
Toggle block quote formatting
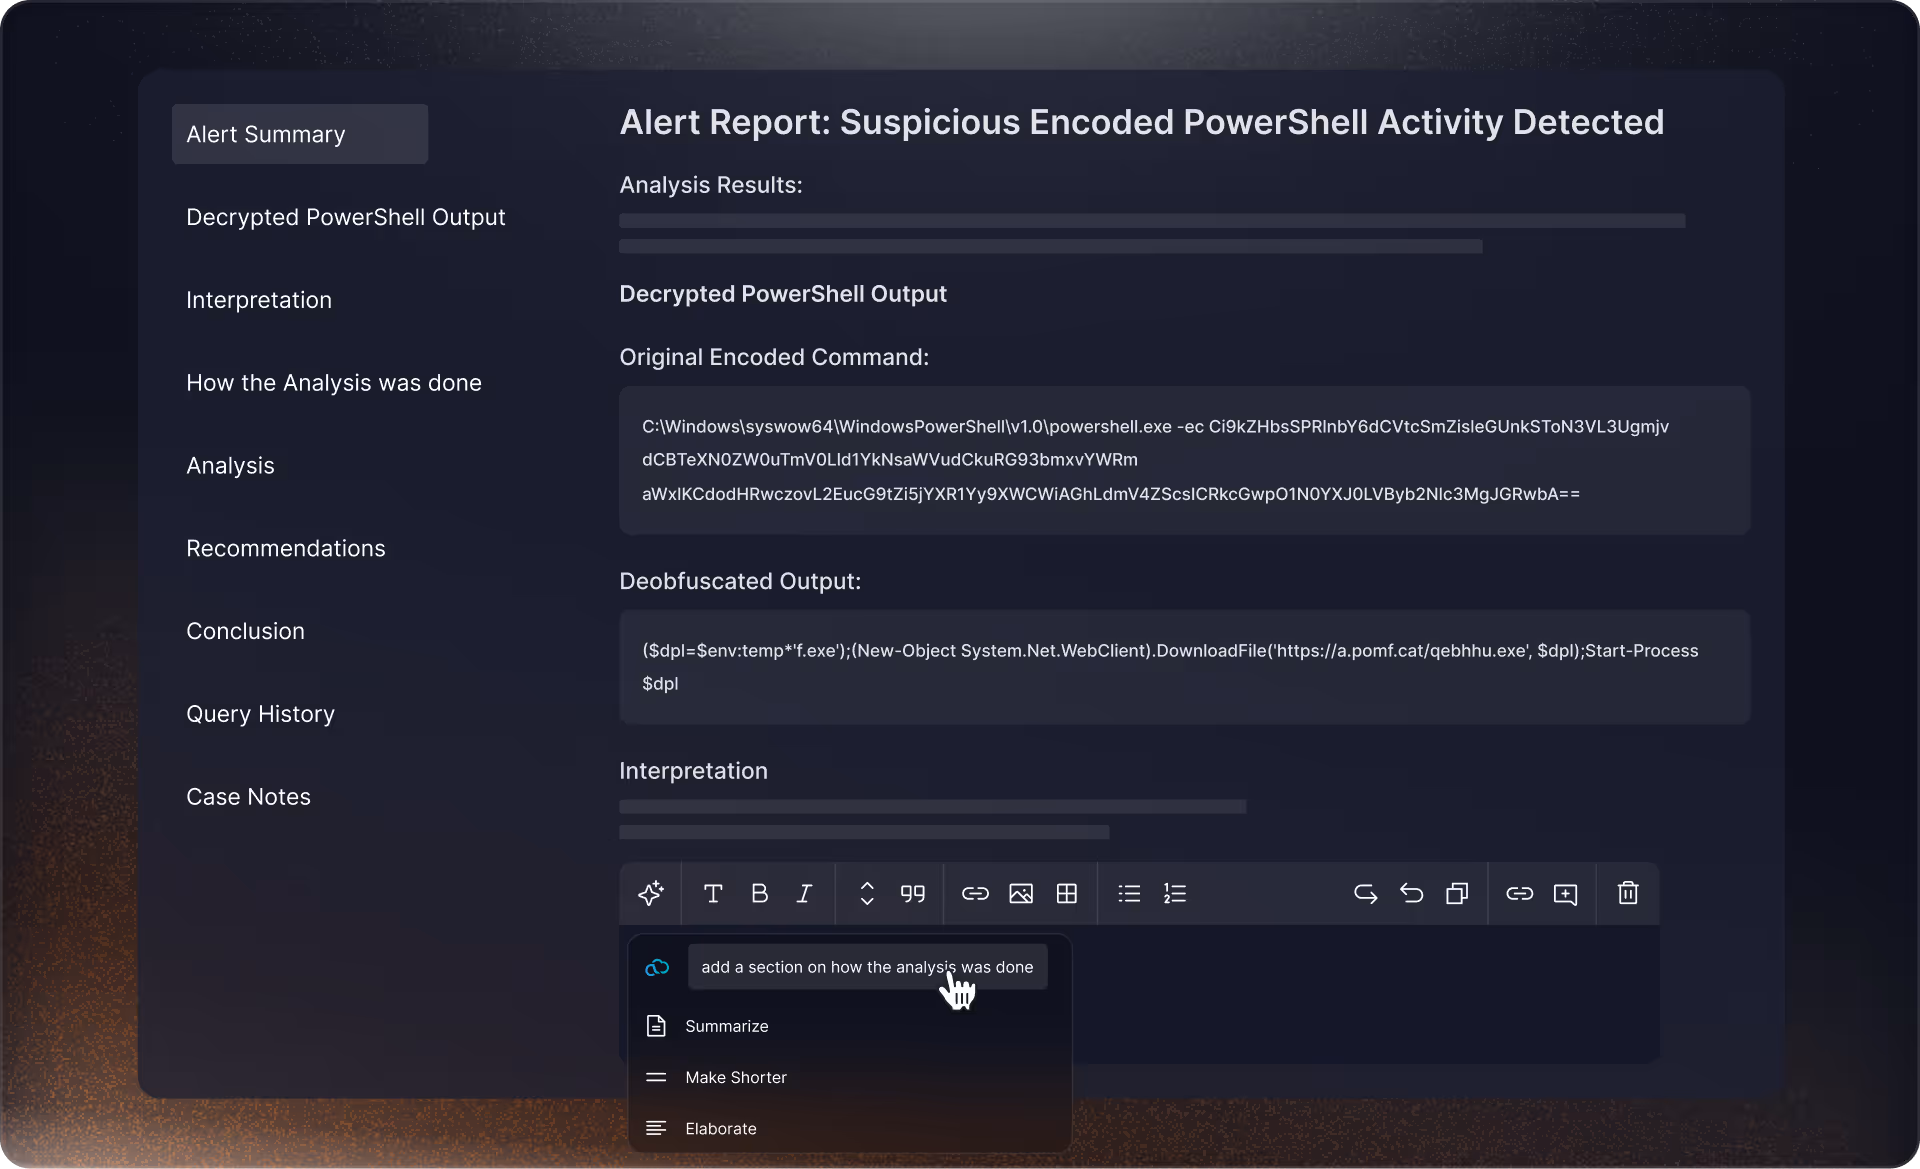click(912, 893)
